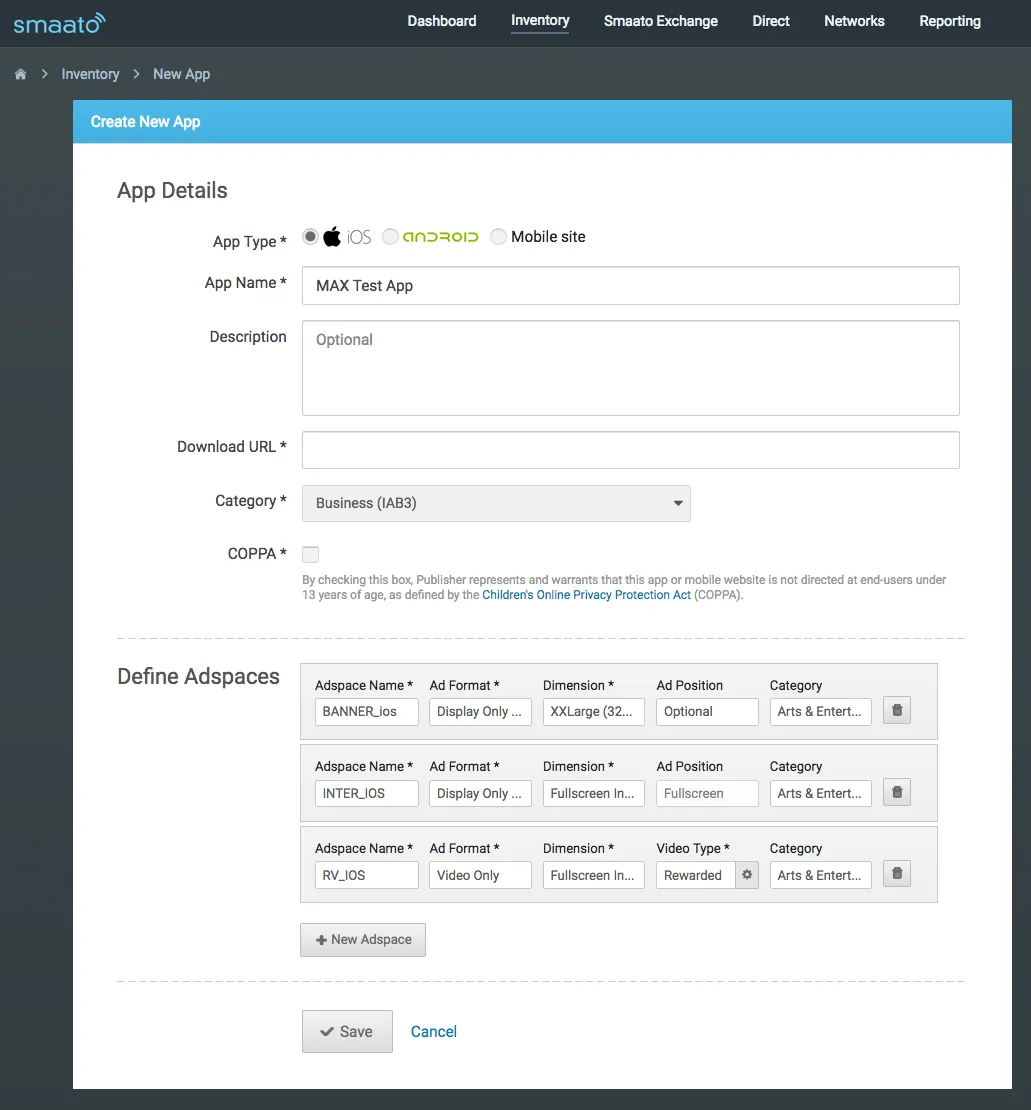Image resolution: width=1031 pixels, height=1110 pixels.
Task: Delete the BANNER_ios adspace with its trash icon
Action: tap(895, 710)
